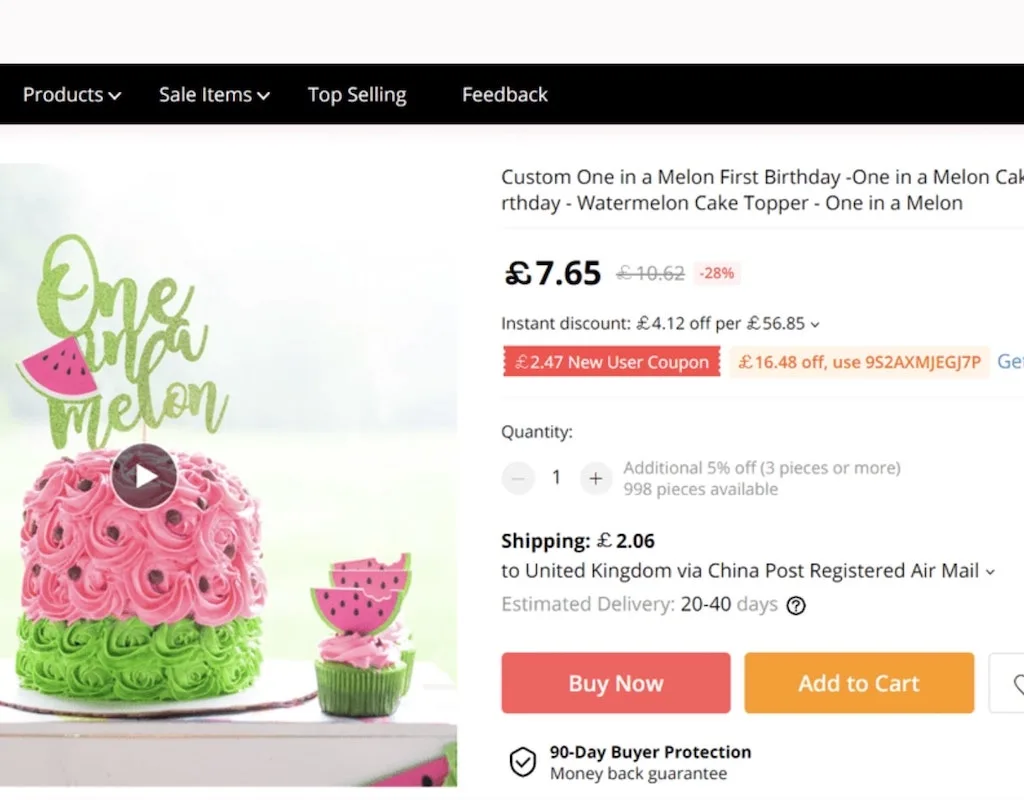Click the quantity number field
This screenshot has height=800, width=1024.
click(557, 478)
